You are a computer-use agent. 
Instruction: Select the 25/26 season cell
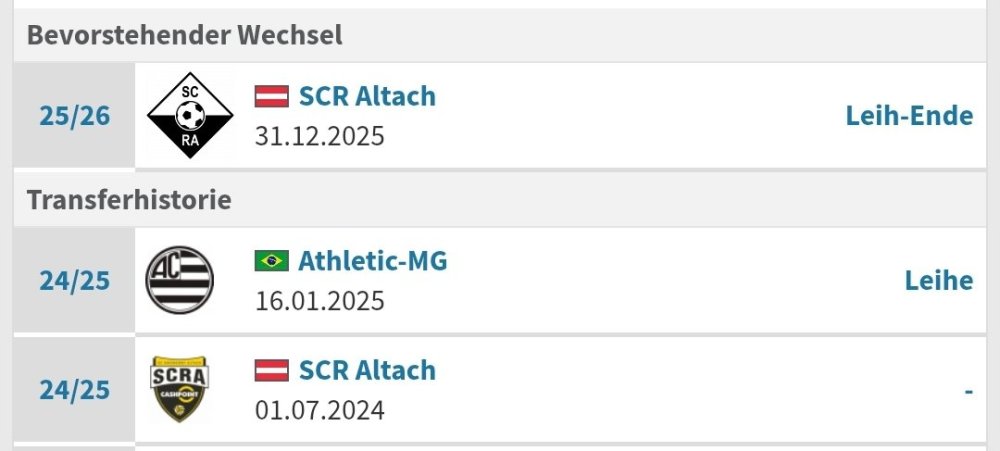pyautogui.click(x=75, y=116)
